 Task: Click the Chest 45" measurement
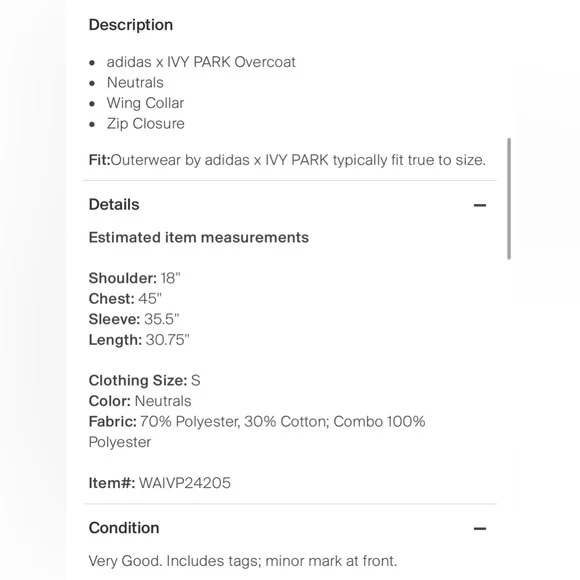pos(125,299)
